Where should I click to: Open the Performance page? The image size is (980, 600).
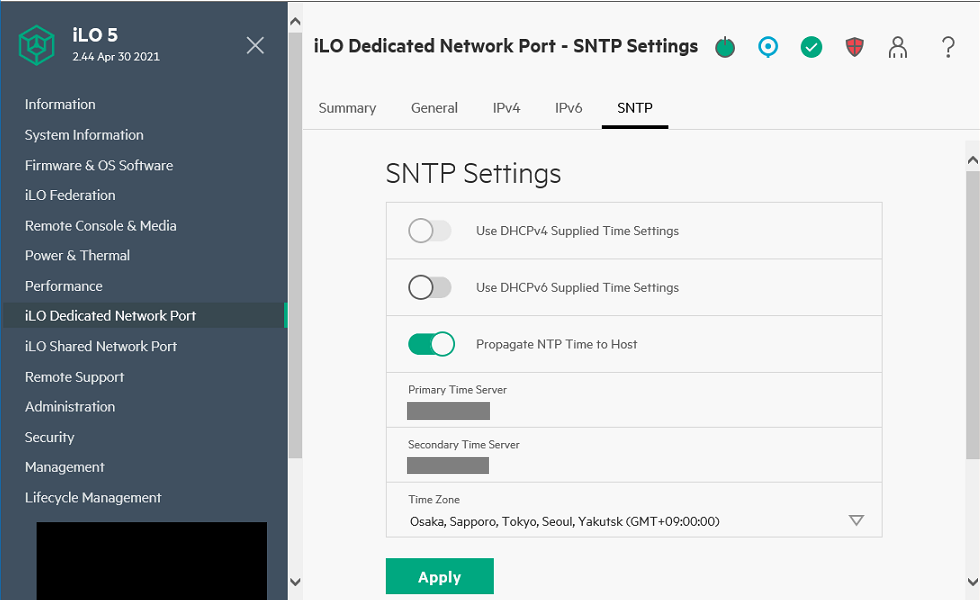coord(64,286)
